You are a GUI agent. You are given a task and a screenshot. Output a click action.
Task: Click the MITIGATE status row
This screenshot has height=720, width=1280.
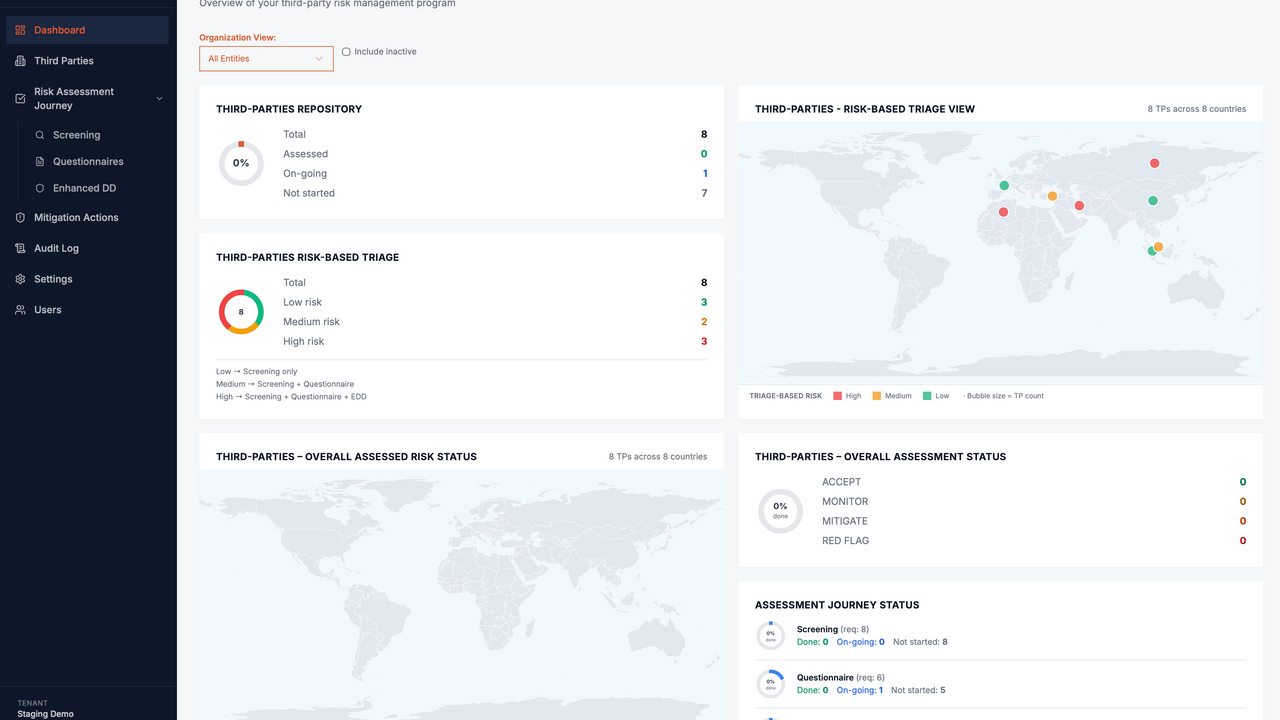(x=1034, y=521)
